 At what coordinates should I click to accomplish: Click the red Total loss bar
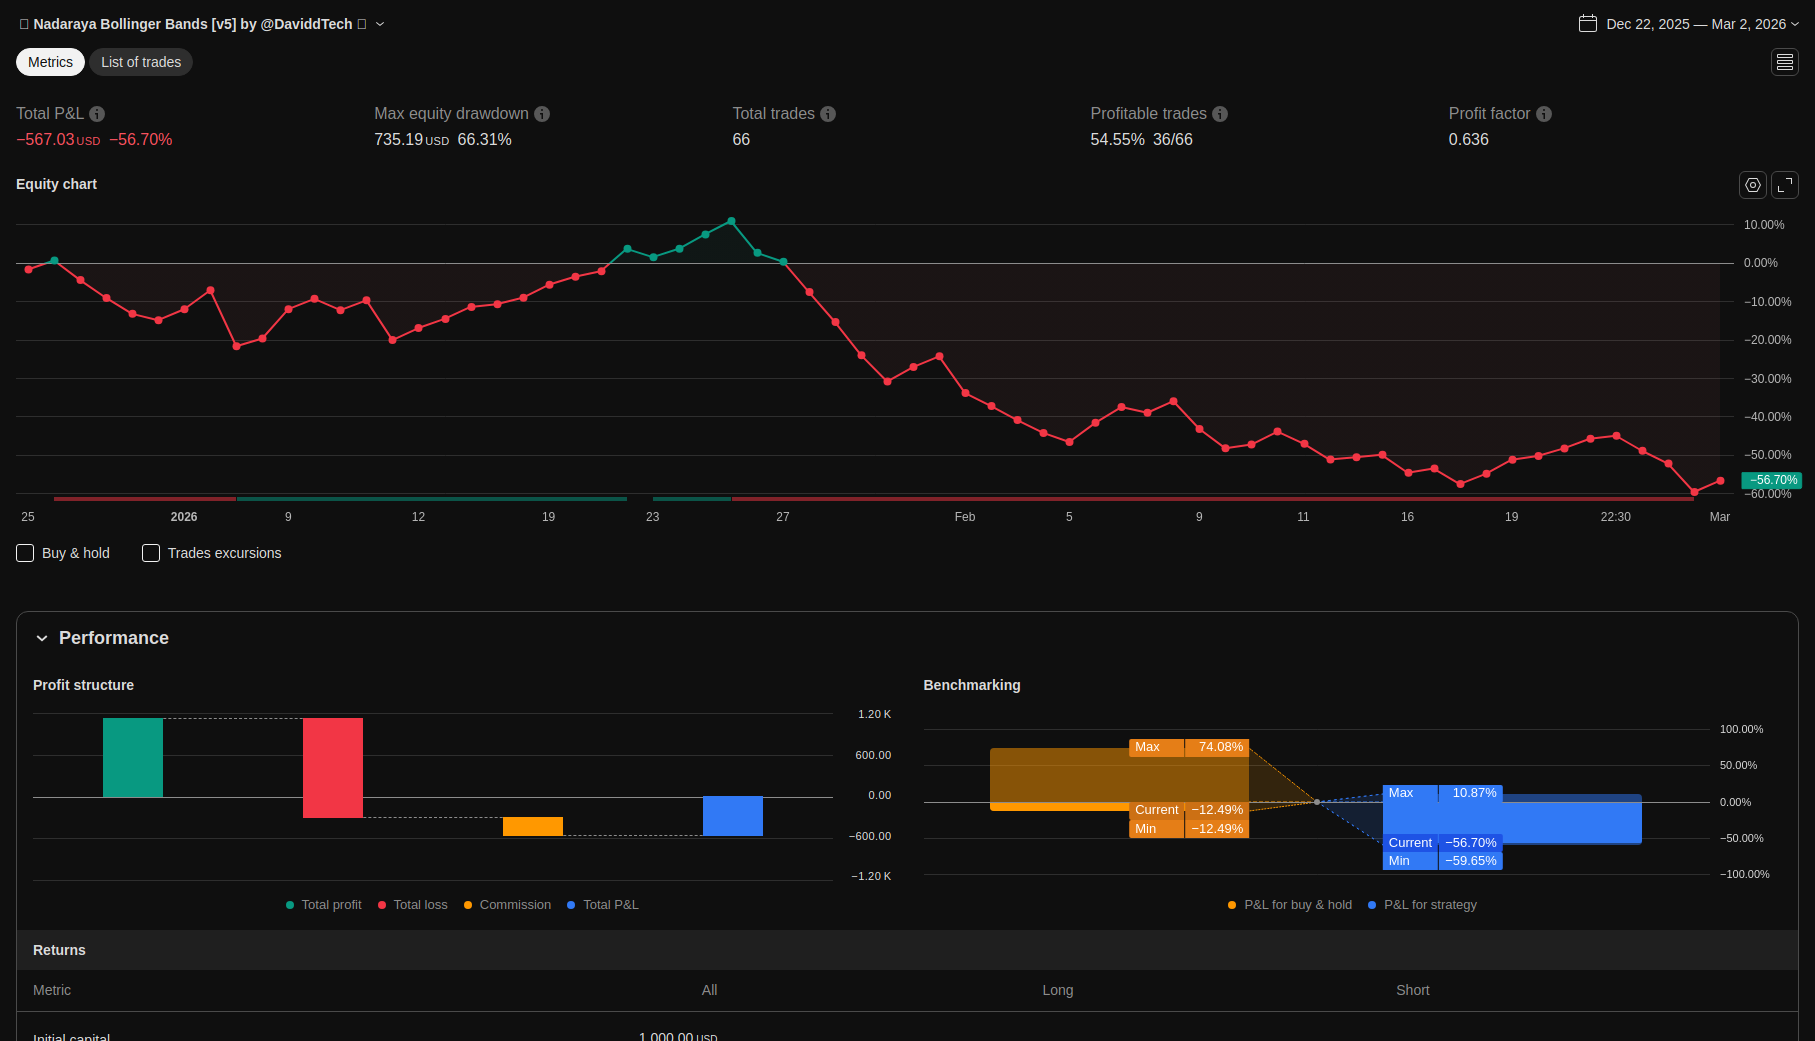[x=333, y=767]
